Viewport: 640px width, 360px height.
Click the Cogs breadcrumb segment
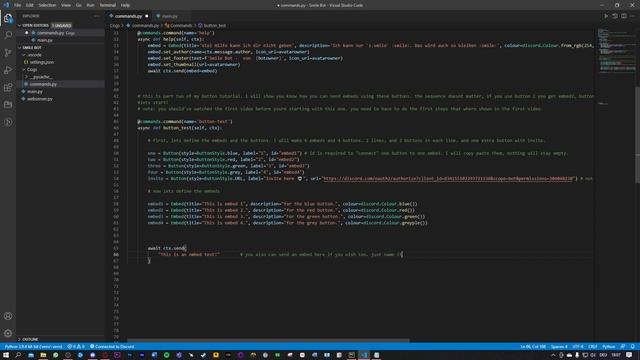(x=115, y=25)
